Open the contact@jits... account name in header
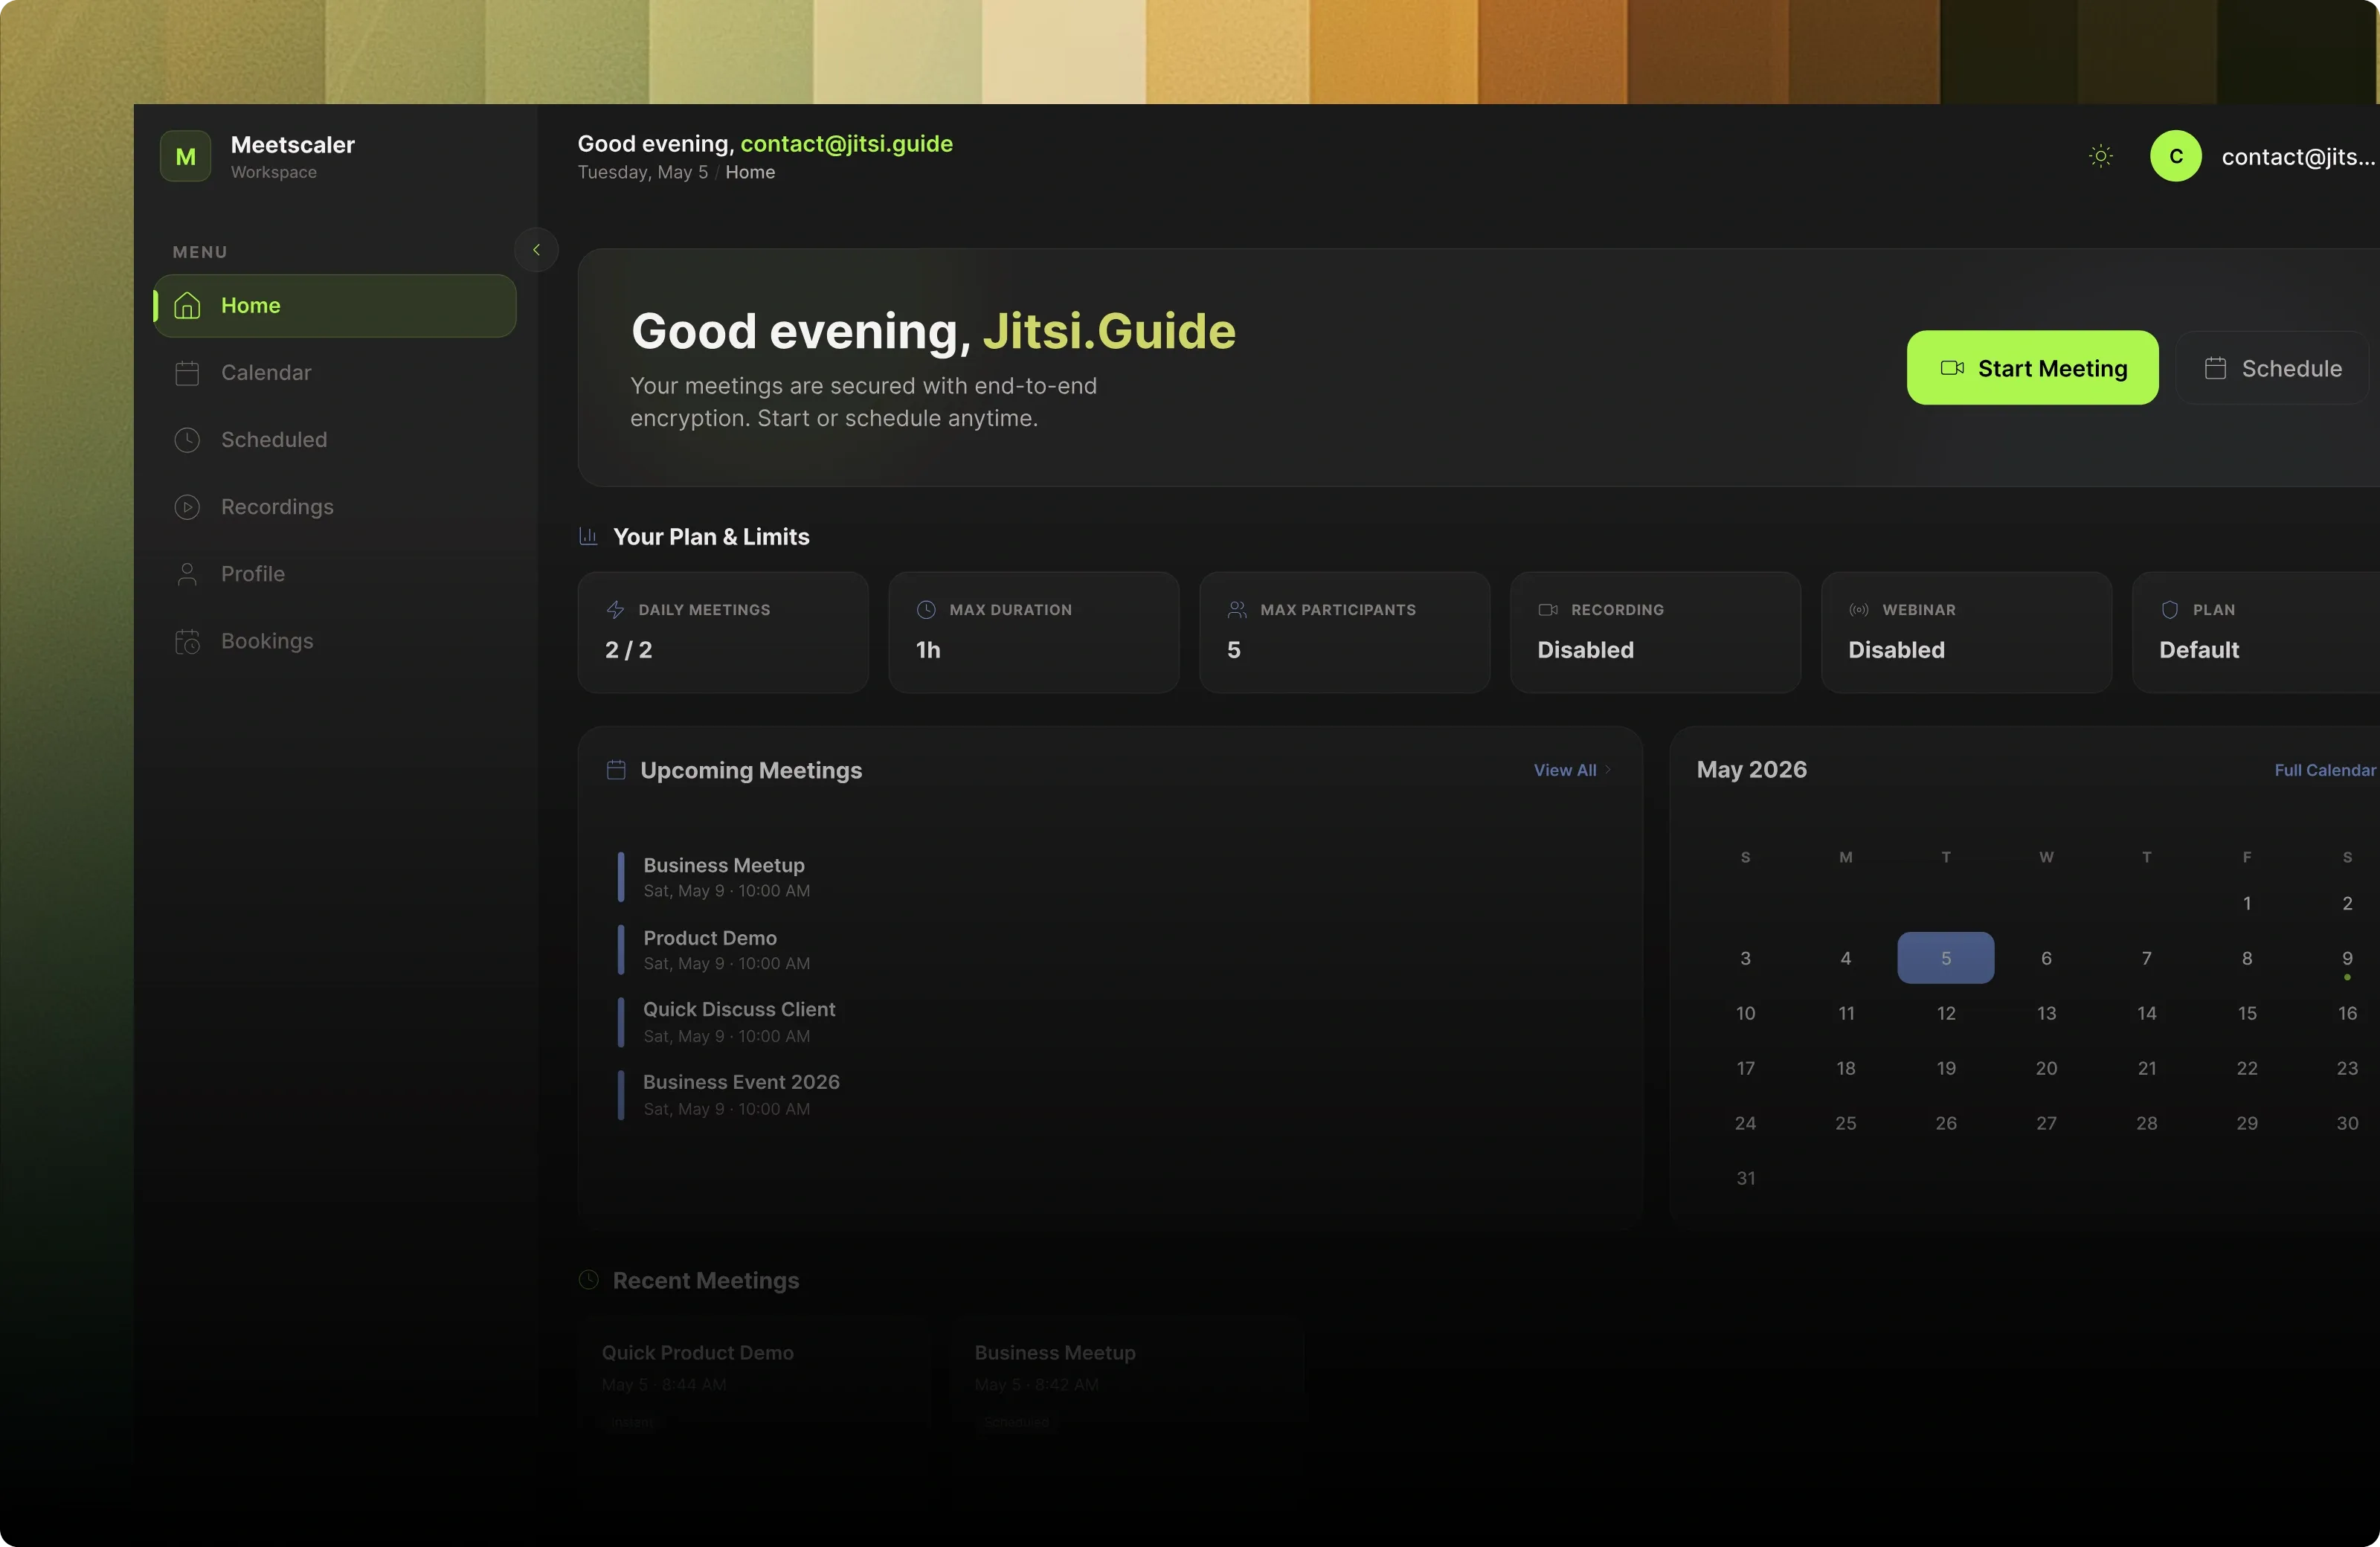The width and height of the screenshot is (2380, 1547). (x=2298, y=157)
